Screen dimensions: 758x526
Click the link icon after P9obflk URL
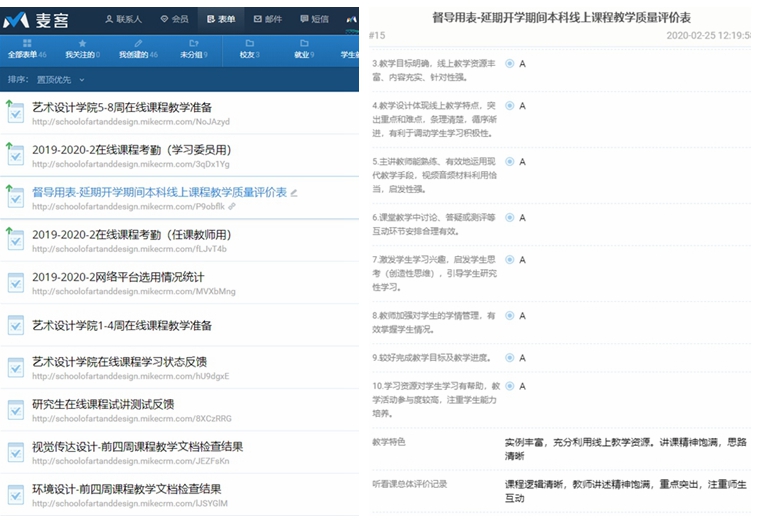232,207
